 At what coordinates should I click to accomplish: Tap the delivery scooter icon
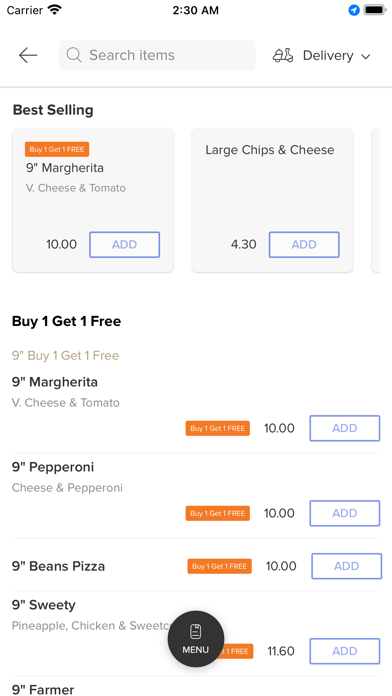tap(283, 55)
